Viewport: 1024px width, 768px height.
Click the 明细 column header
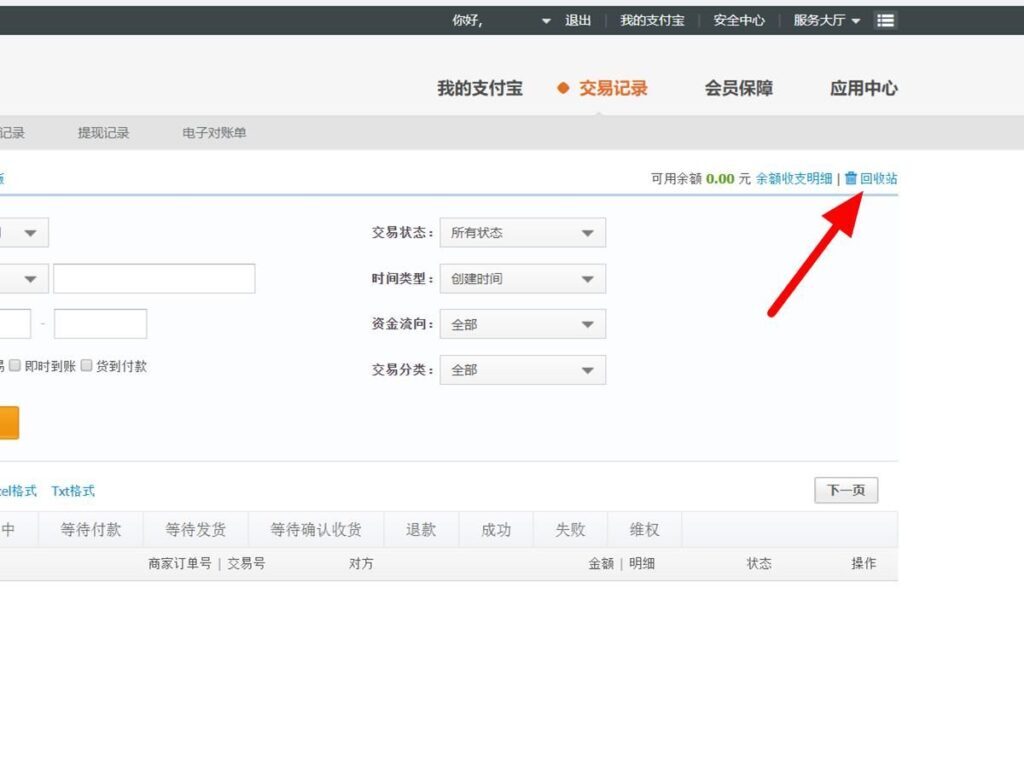pos(642,564)
